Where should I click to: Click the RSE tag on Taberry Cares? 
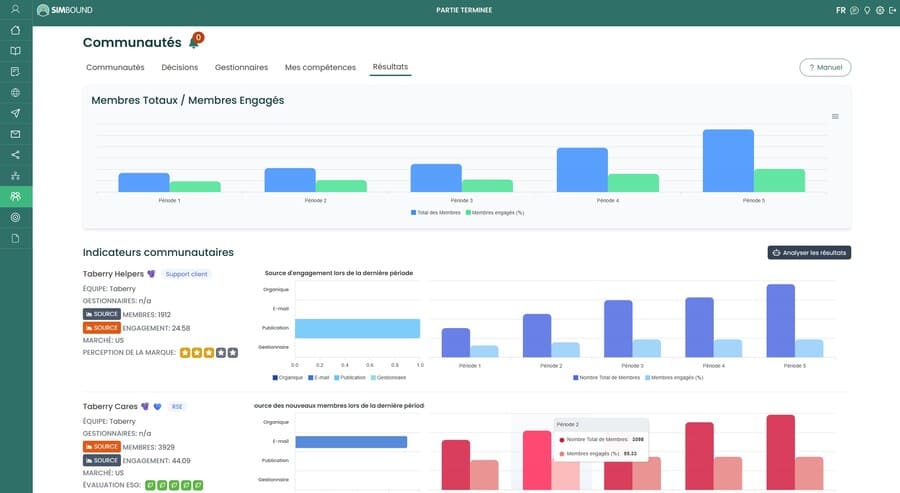[177, 406]
